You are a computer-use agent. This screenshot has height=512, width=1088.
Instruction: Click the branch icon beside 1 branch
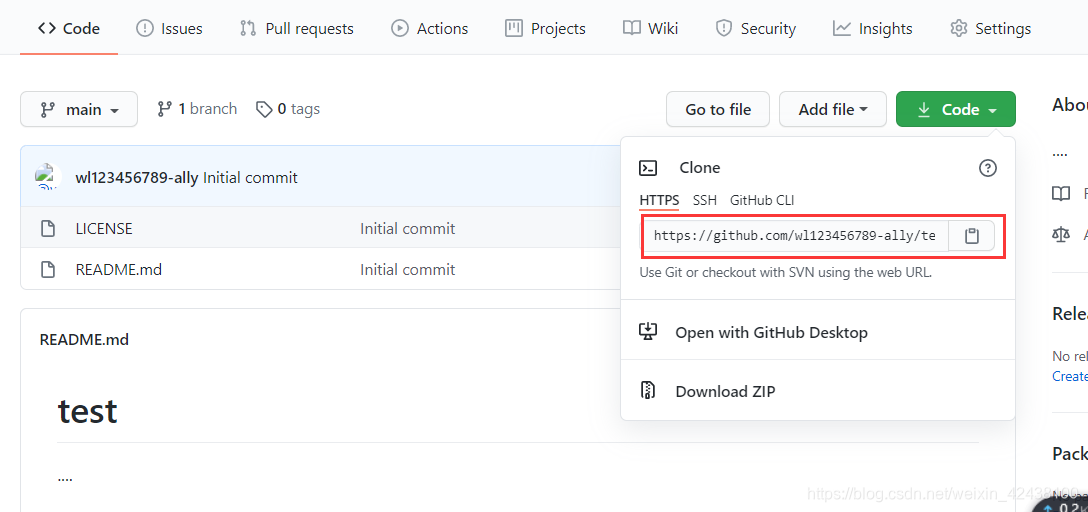point(164,109)
